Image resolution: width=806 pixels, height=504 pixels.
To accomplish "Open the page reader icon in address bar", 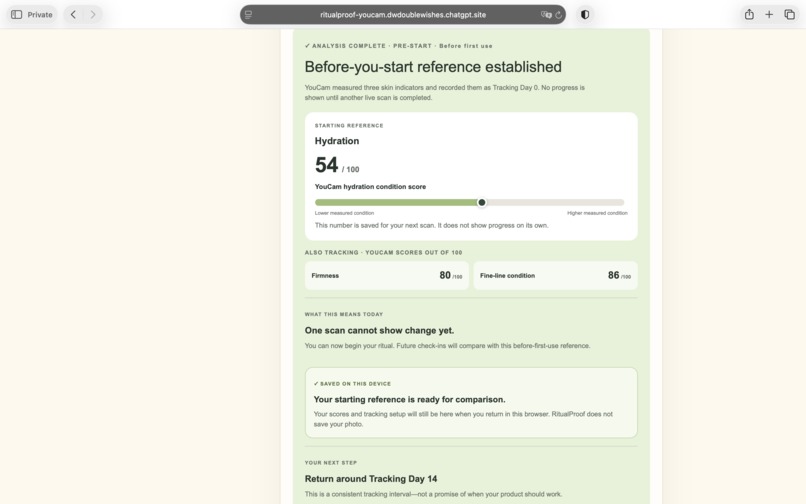I will pos(248,15).
